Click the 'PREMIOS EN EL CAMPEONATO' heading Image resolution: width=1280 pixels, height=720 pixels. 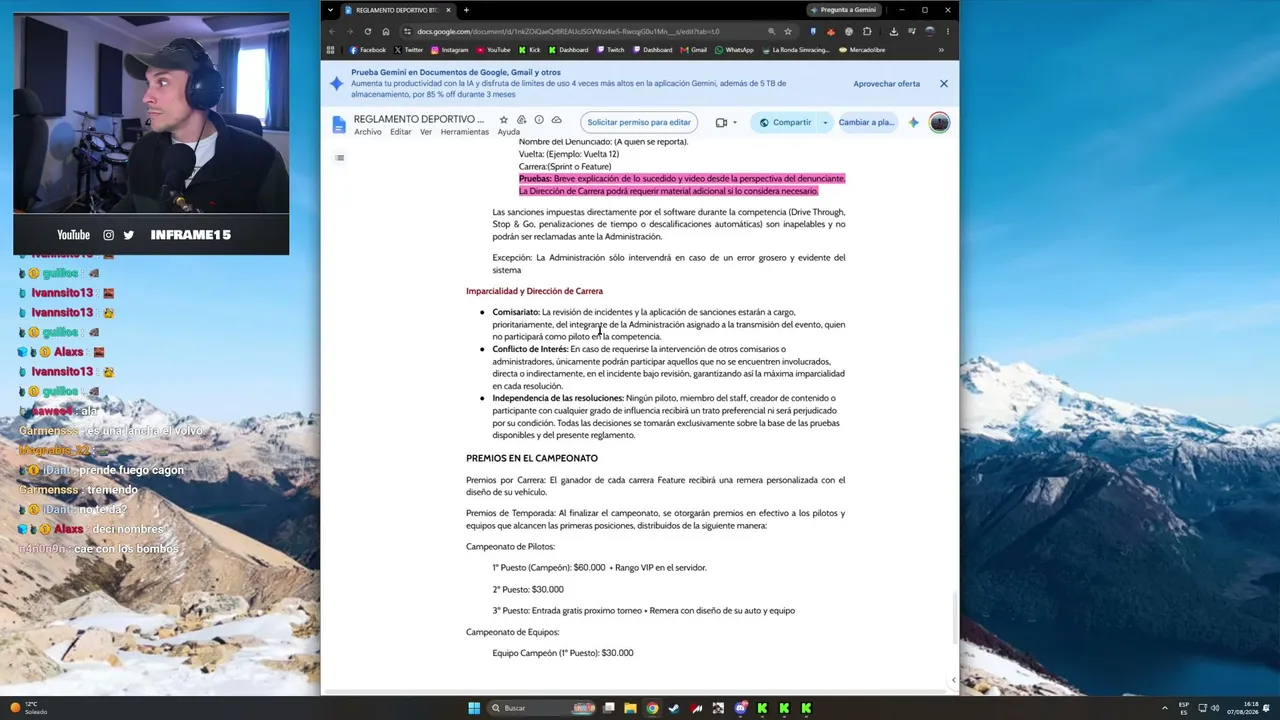pos(532,458)
